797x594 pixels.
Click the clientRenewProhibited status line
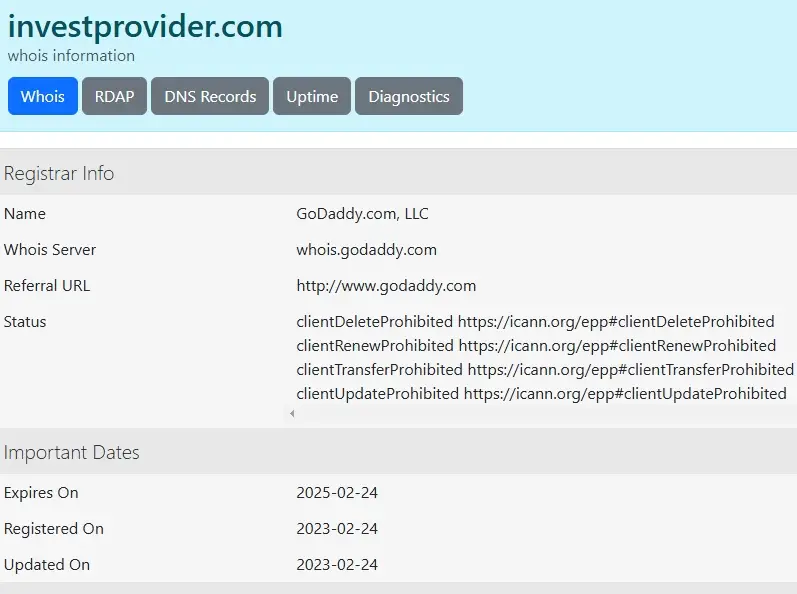(x=535, y=345)
